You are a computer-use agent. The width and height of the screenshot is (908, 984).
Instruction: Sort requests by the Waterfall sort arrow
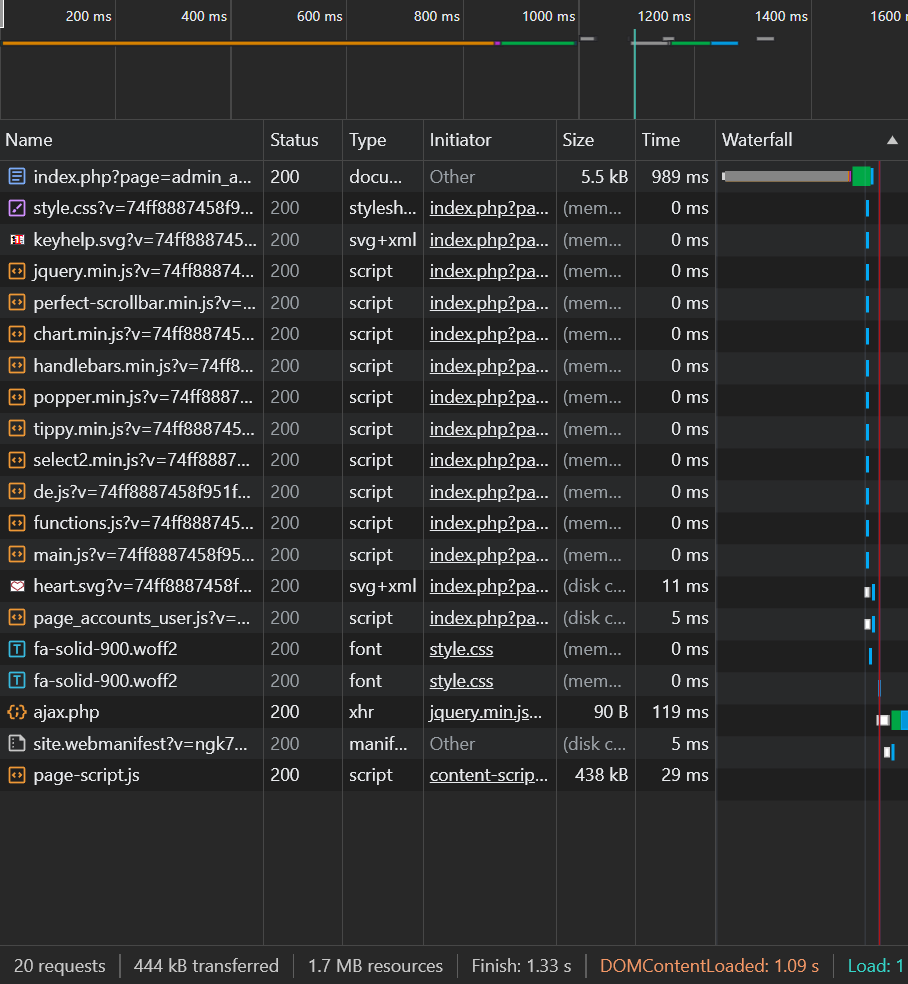[892, 140]
